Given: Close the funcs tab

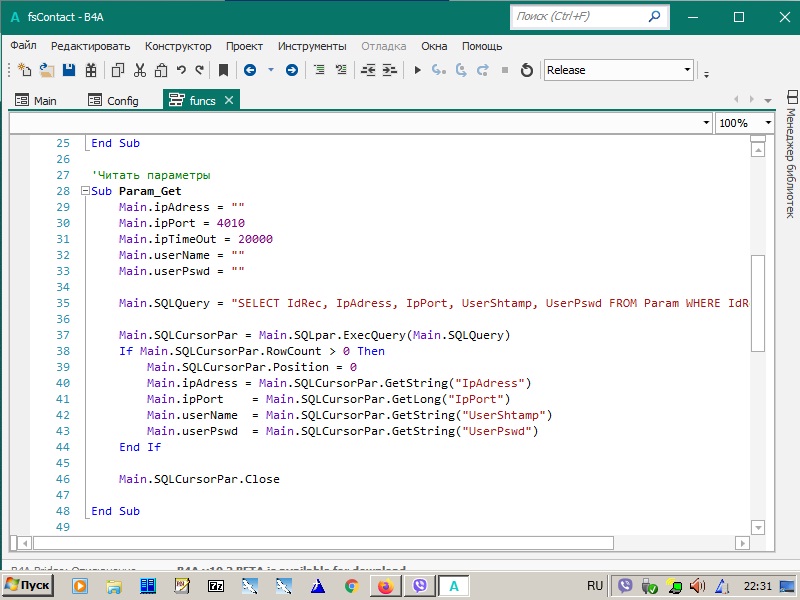Looking at the screenshot, I should 229,100.
